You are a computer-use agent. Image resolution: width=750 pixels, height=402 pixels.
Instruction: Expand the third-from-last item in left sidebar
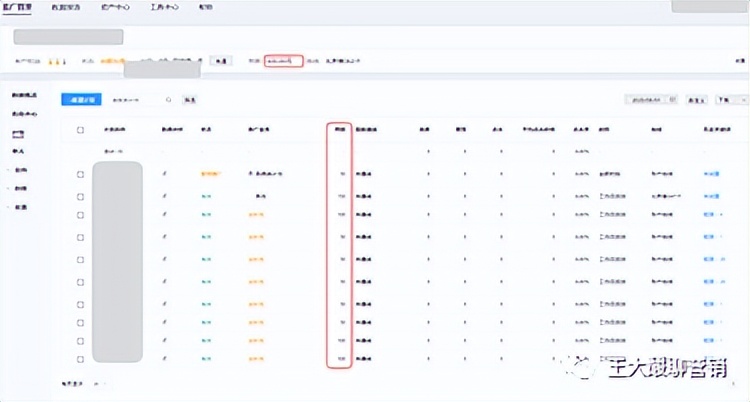[19, 170]
